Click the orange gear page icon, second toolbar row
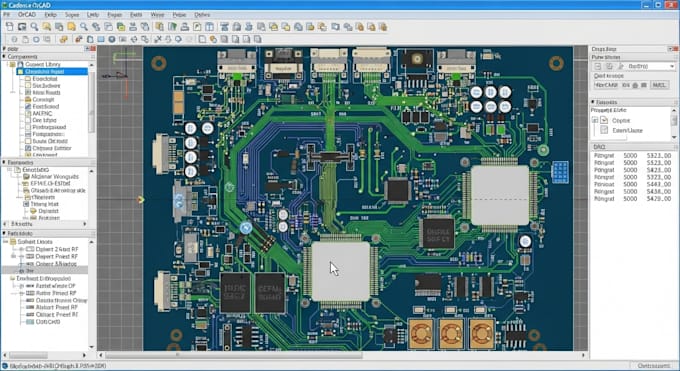The height and width of the screenshot is (371, 680). pyautogui.click(x=213, y=39)
